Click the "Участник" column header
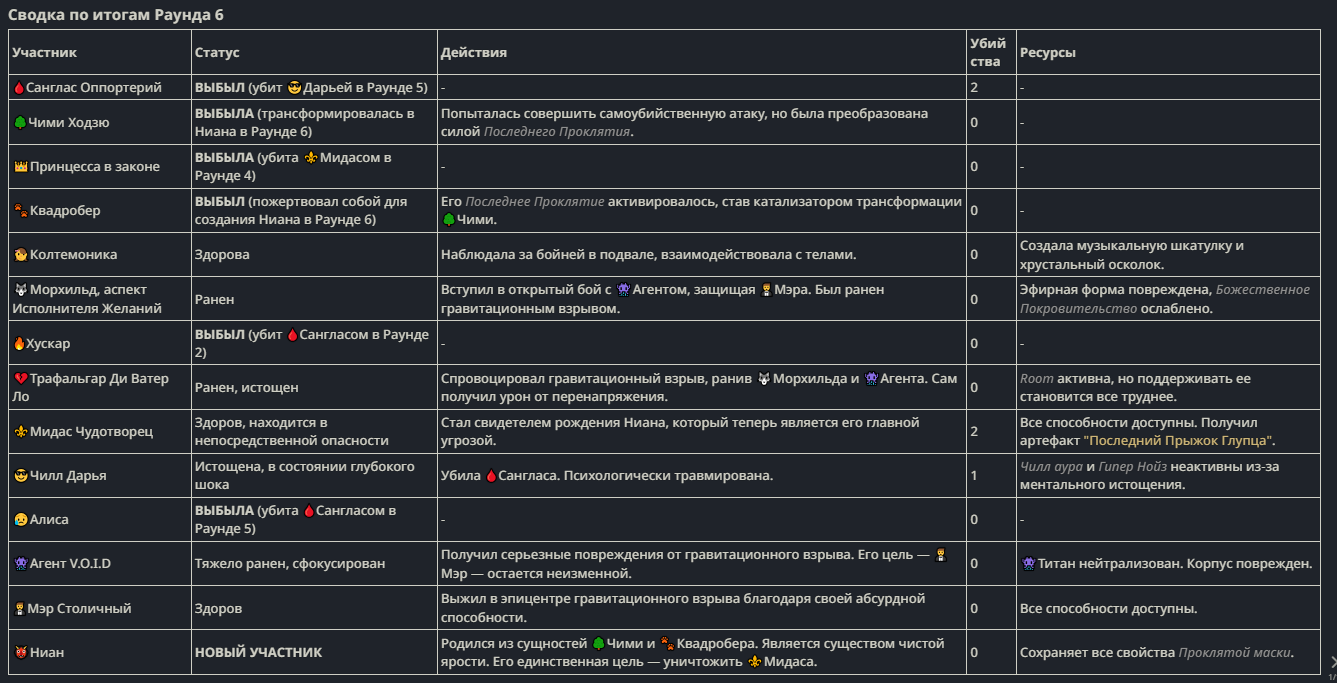1337x683 pixels. pyautogui.click(x=45, y=53)
